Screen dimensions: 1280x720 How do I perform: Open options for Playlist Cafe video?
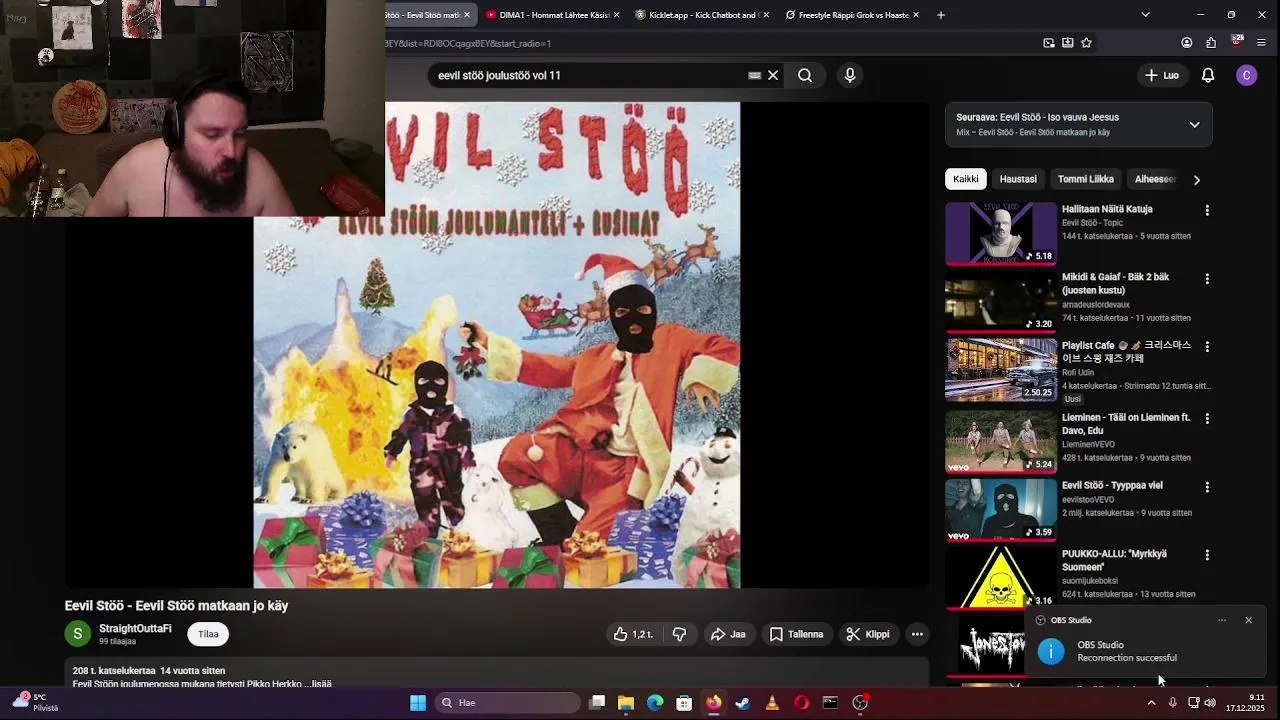[x=1207, y=346]
